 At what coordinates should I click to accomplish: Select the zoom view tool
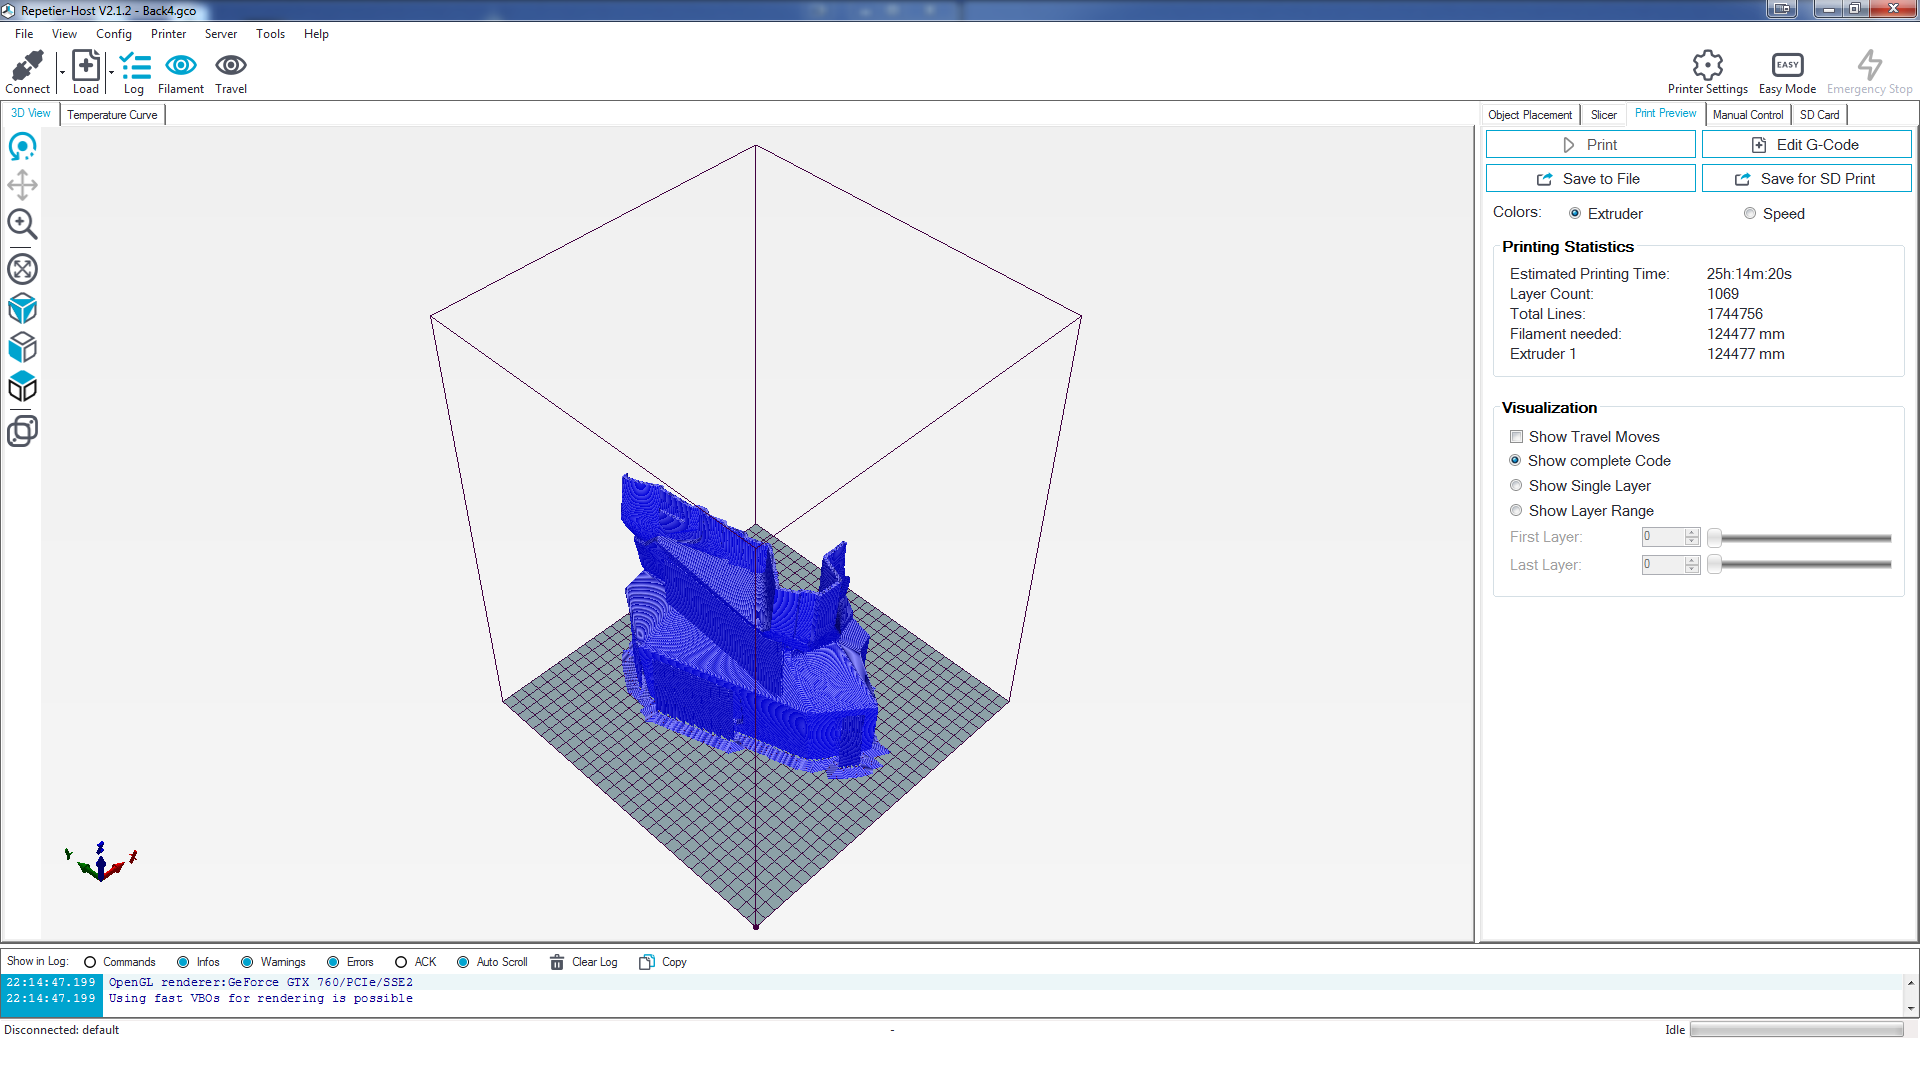pyautogui.click(x=22, y=224)
